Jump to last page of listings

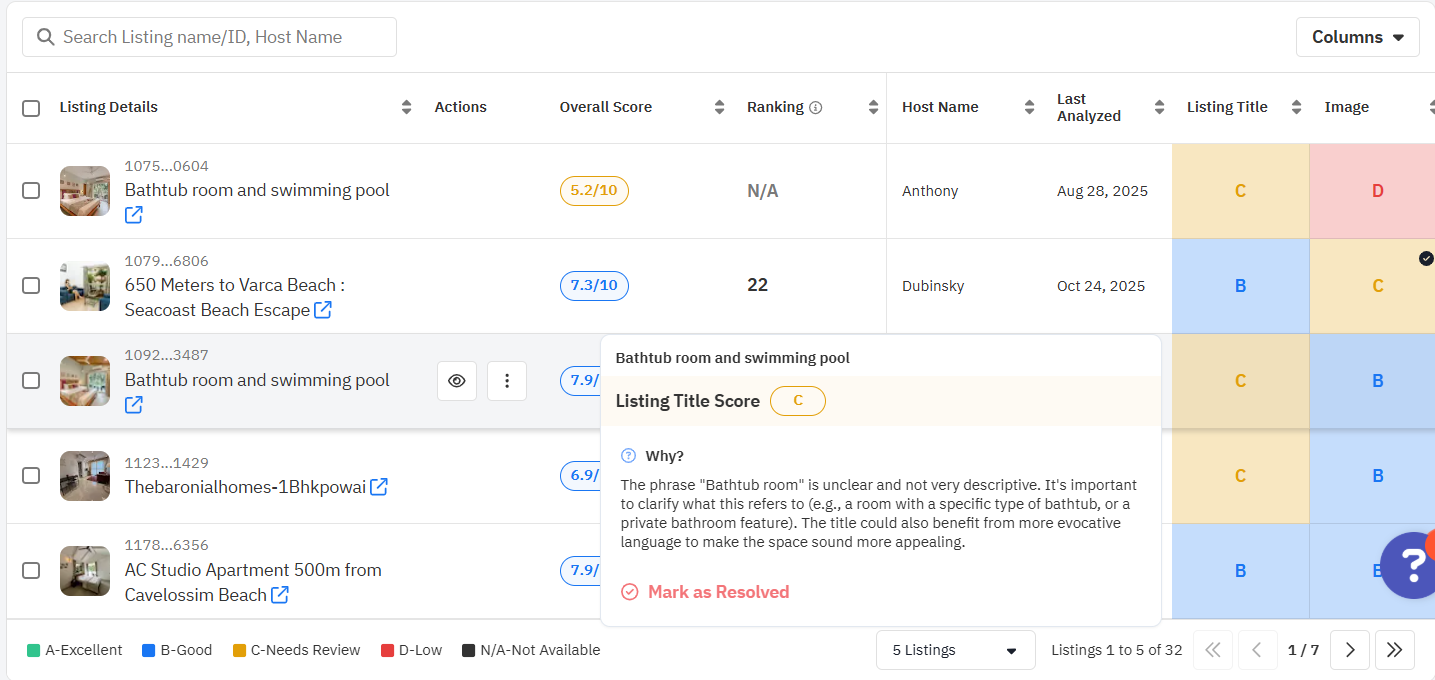[x=1395, y=650]
